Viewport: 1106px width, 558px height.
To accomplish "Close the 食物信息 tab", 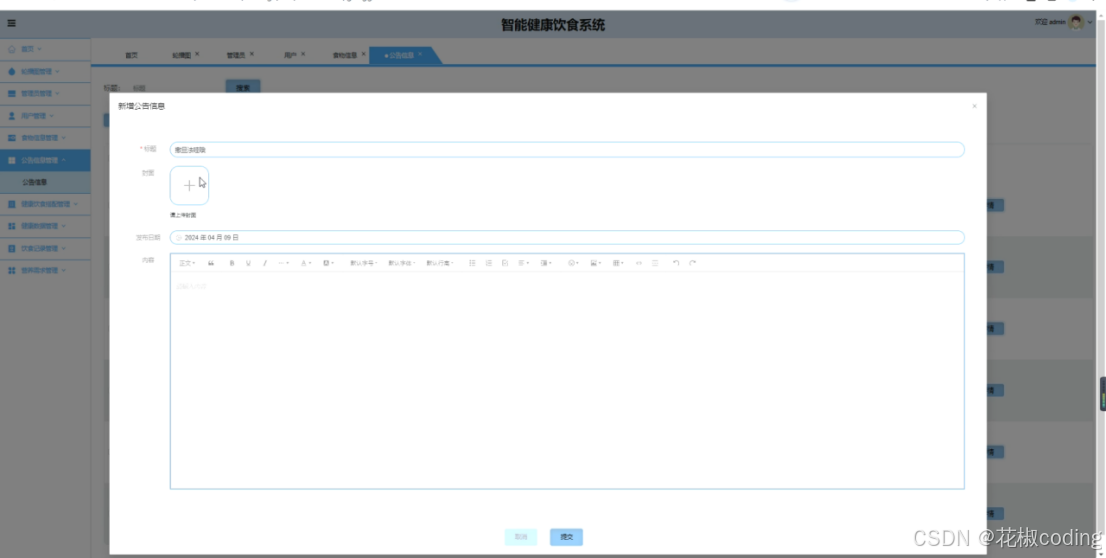I will 364,54.
